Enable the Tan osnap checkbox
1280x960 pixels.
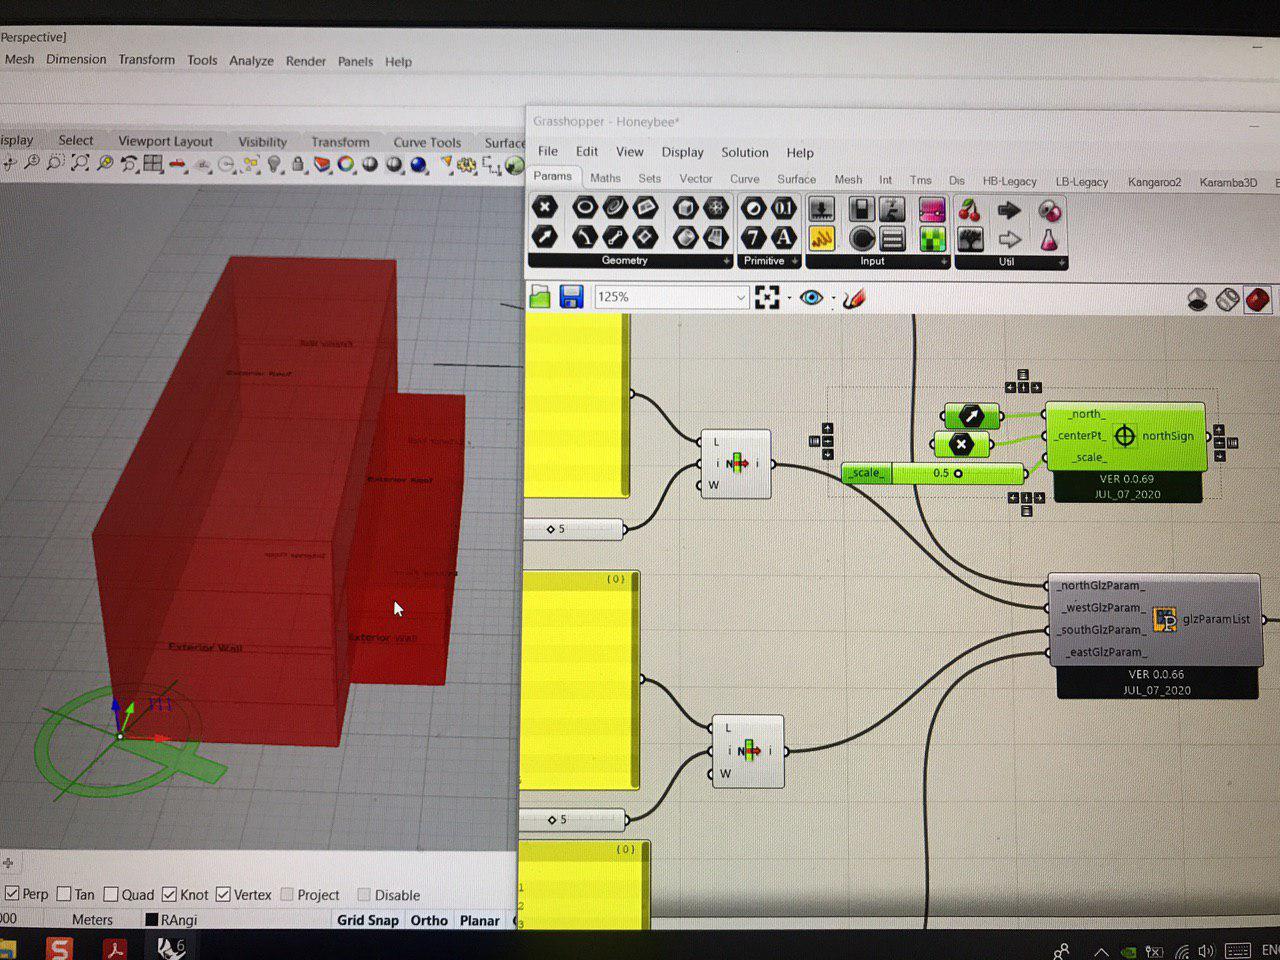click(x=64, y=894)
